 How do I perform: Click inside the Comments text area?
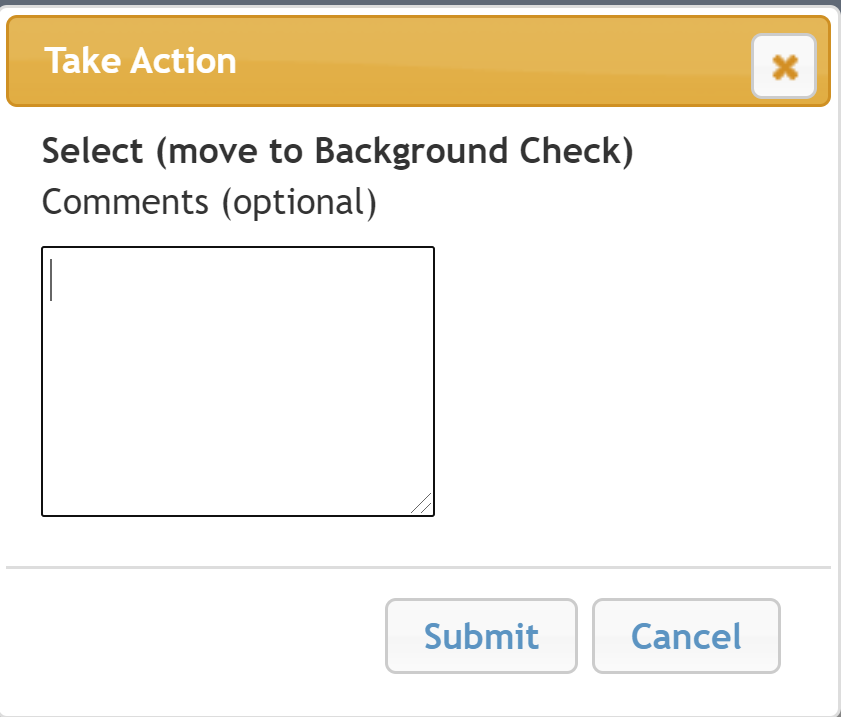tap(238, 381)
